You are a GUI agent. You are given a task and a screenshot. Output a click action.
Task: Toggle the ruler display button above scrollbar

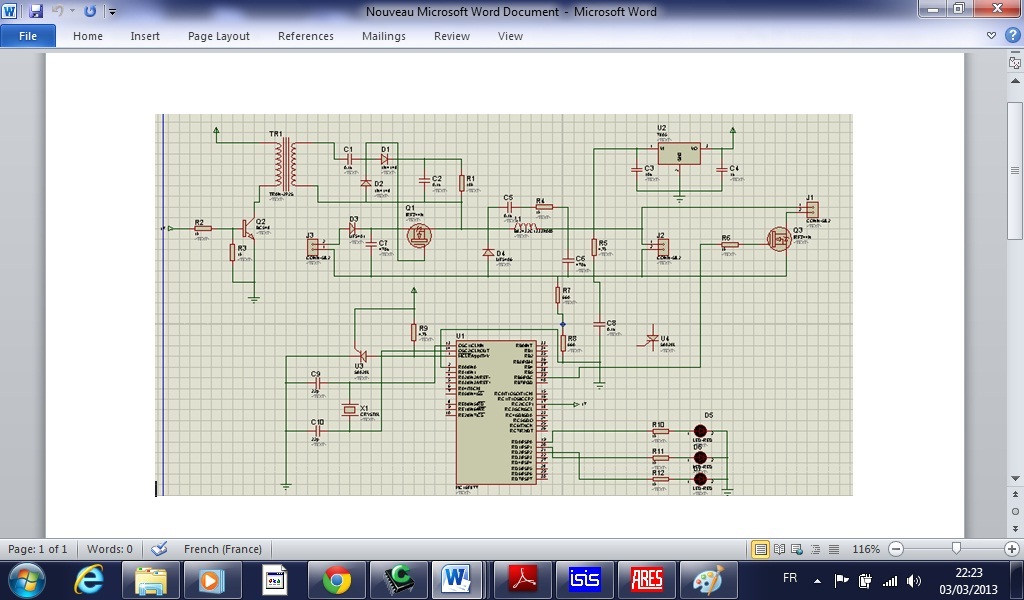[x=1015, y=62]
